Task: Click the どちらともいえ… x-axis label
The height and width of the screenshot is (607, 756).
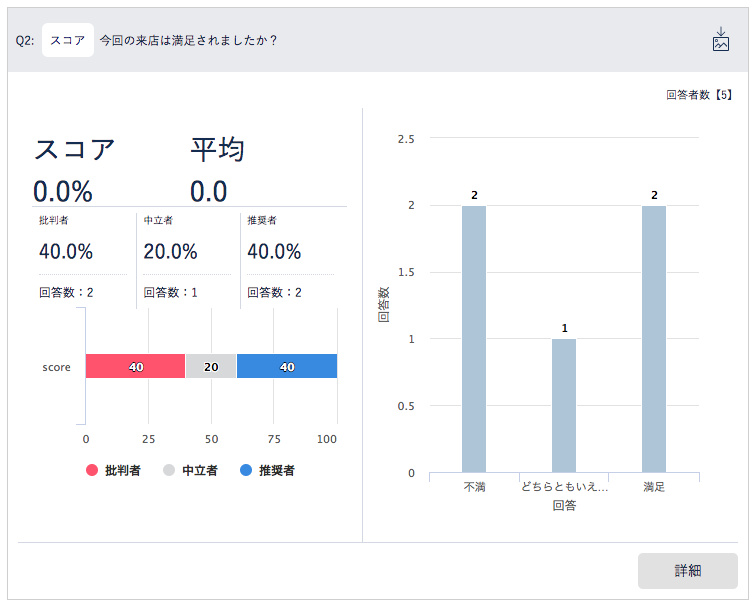Action: (564, 486)
